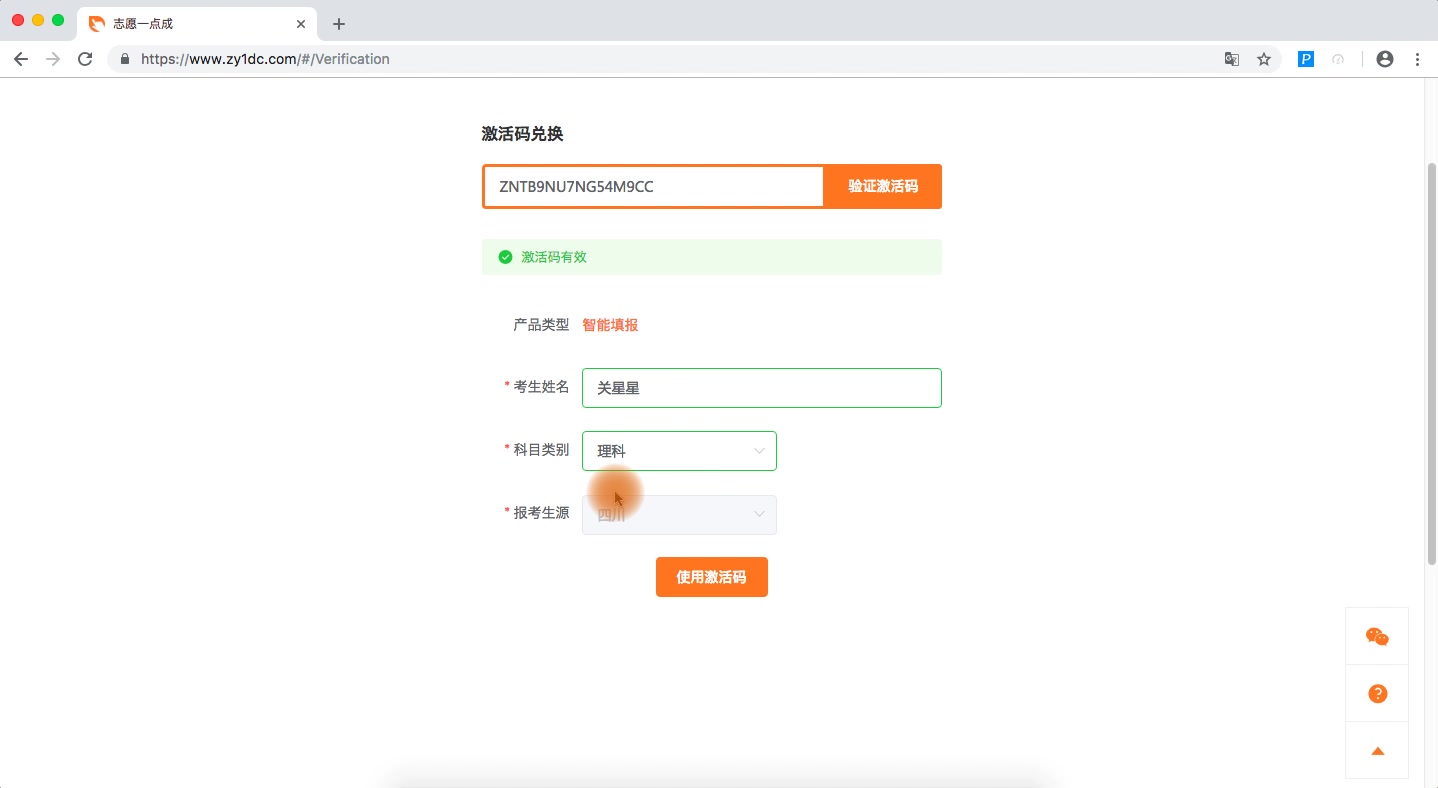
Task: Click the 智能填报 product type text
Action: [610, 325]
